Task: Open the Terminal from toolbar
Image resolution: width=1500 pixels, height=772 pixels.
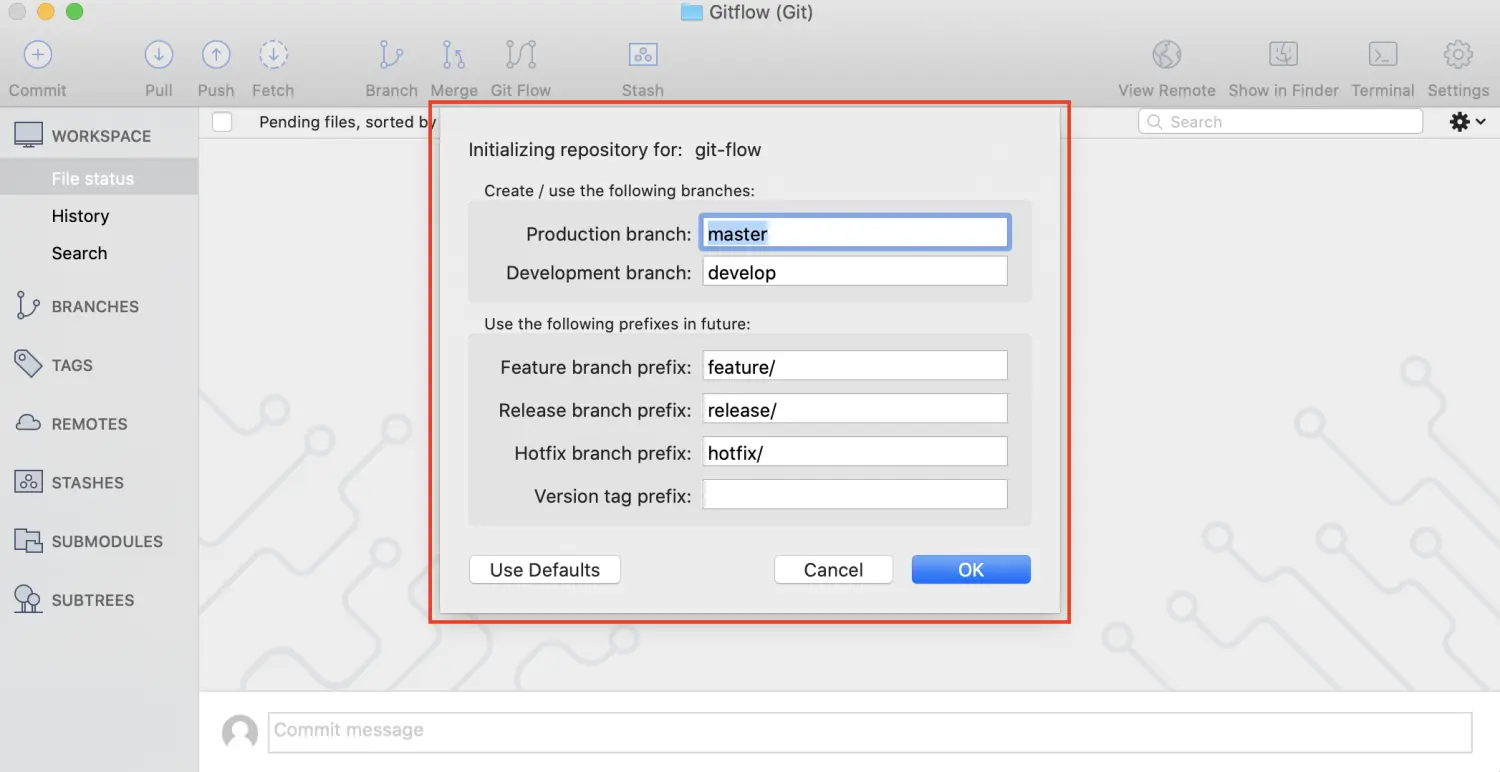Action: pos(1383,55)
